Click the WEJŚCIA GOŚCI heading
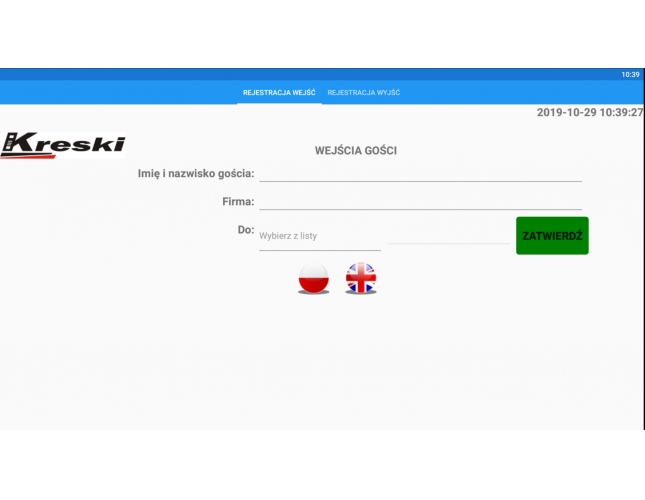The width and height of the screenshot is (645, 500). tap(356, 150)
